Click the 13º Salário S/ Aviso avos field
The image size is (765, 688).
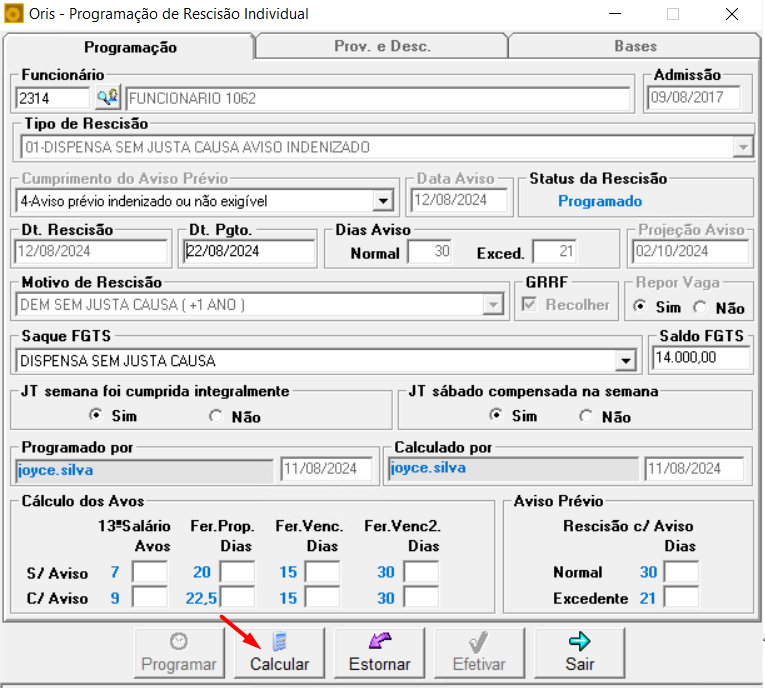tap(150, 573)
